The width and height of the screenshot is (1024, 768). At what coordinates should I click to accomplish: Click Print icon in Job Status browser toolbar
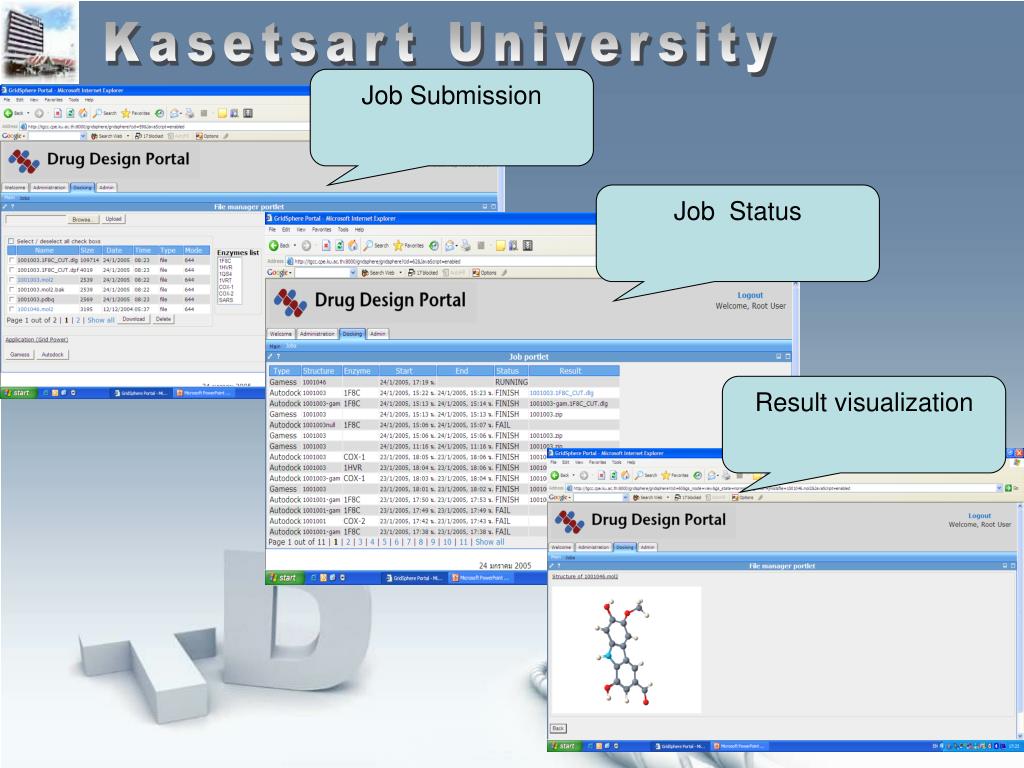click(466, 246)
